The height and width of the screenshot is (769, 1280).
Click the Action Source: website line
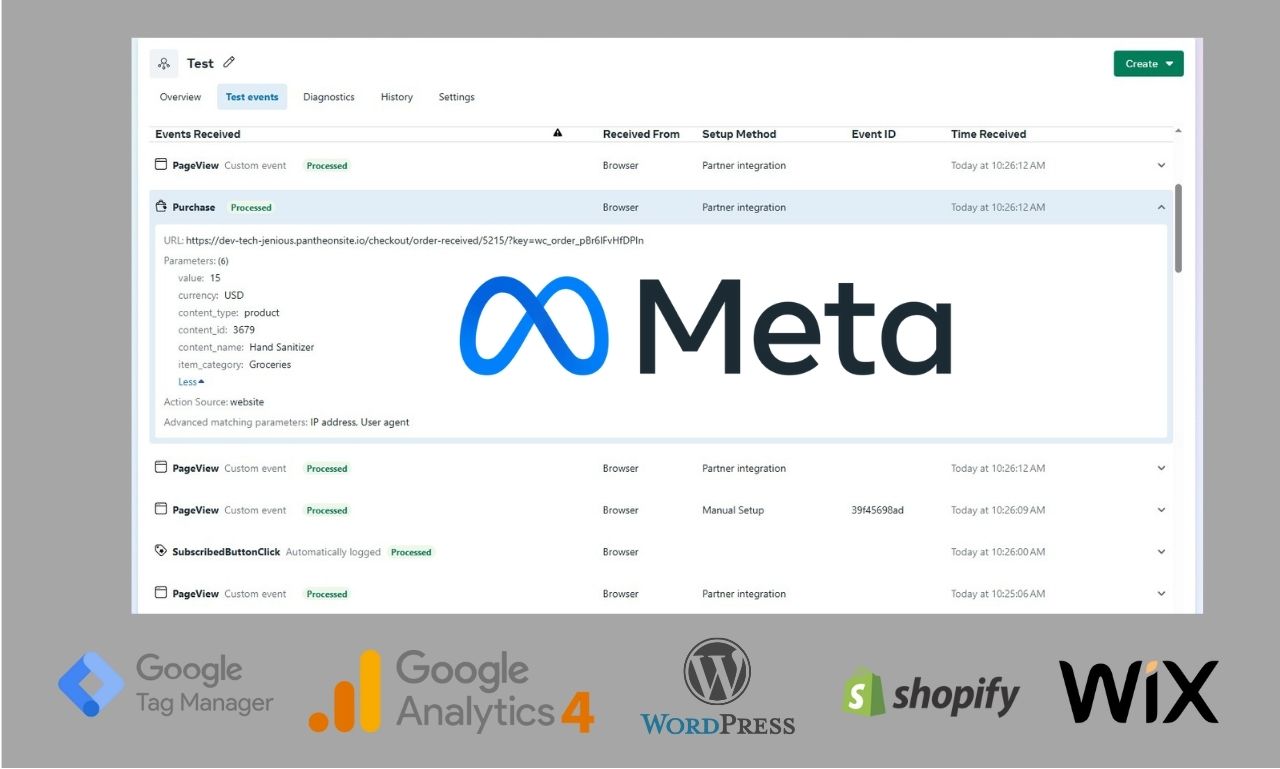[x=214, y=402]
